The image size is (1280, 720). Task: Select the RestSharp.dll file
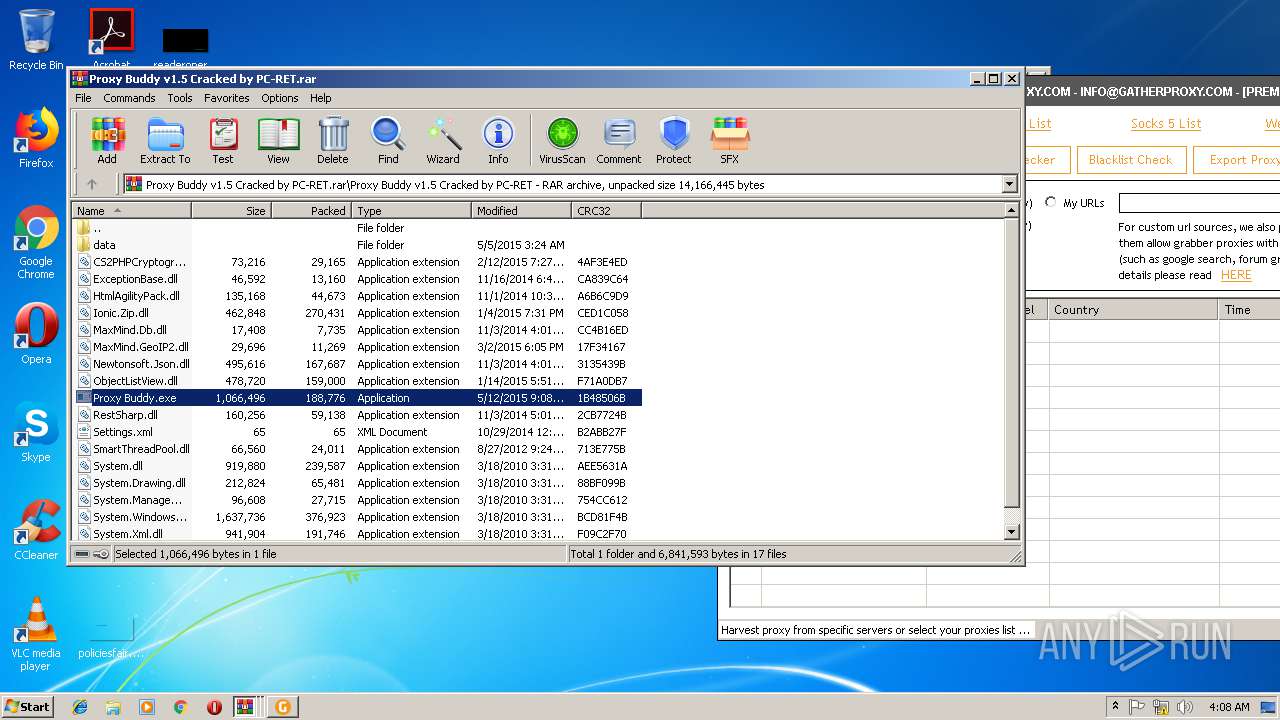356,415
